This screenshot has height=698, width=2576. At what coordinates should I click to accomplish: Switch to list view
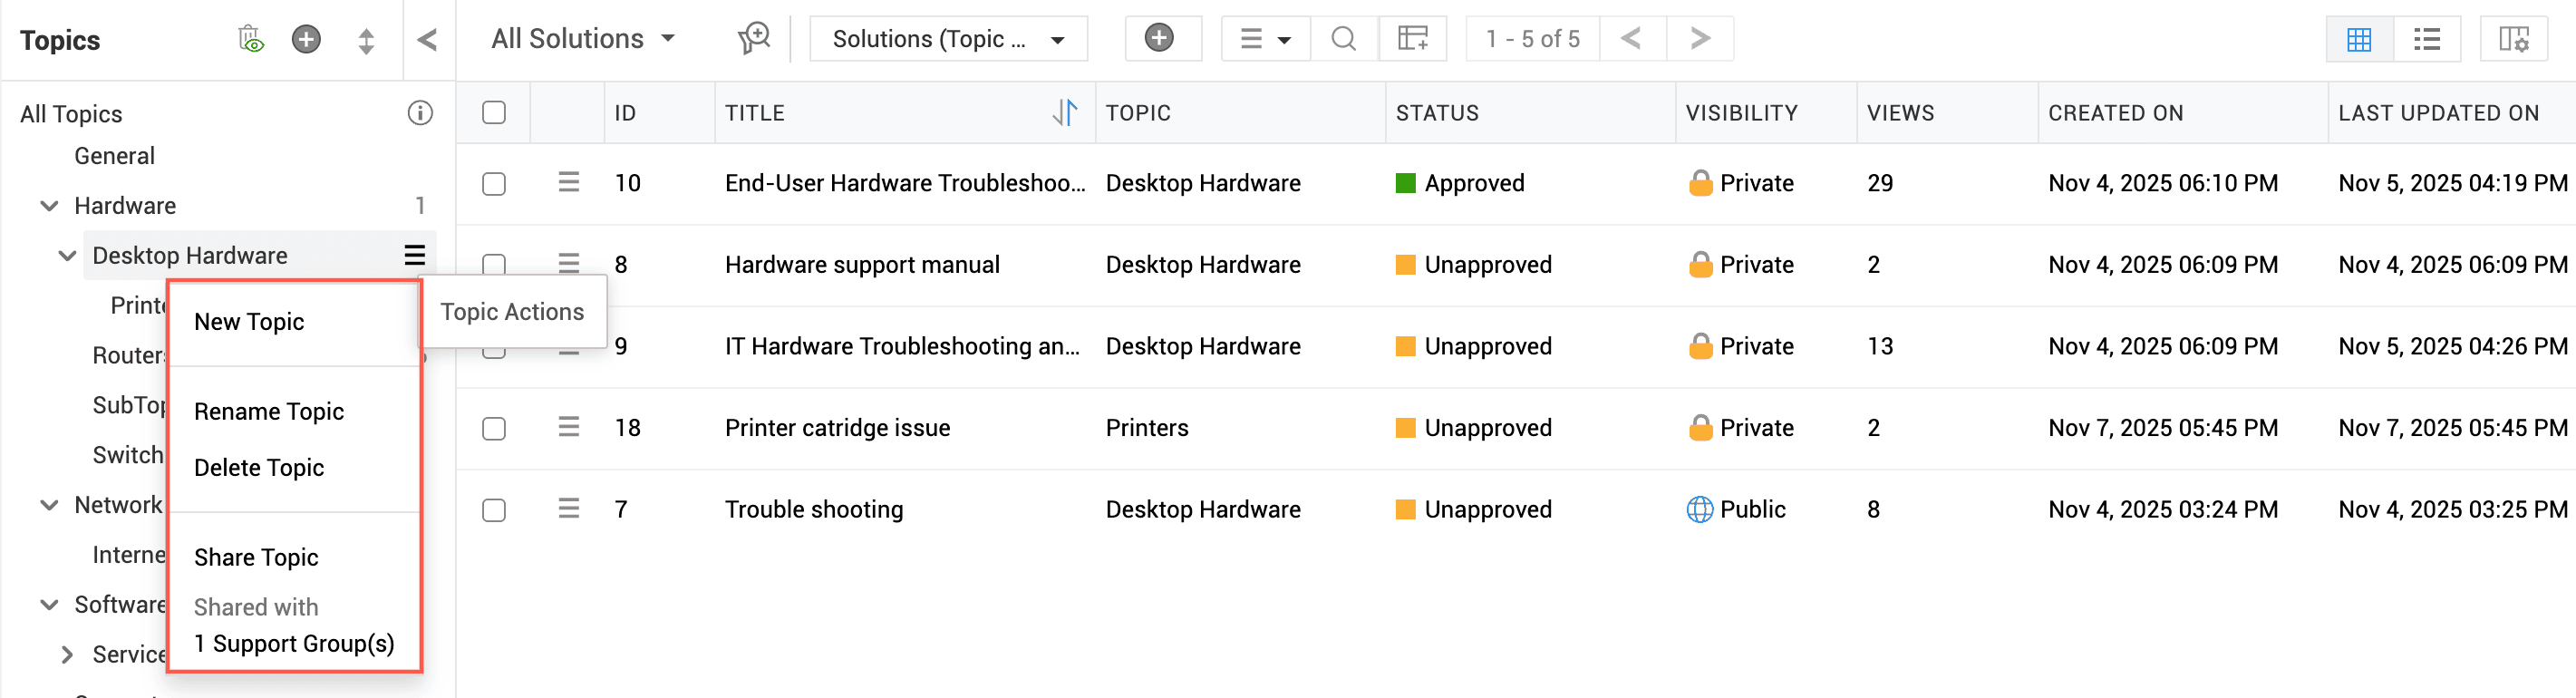pyautogui.click(x=2427, y=39)
